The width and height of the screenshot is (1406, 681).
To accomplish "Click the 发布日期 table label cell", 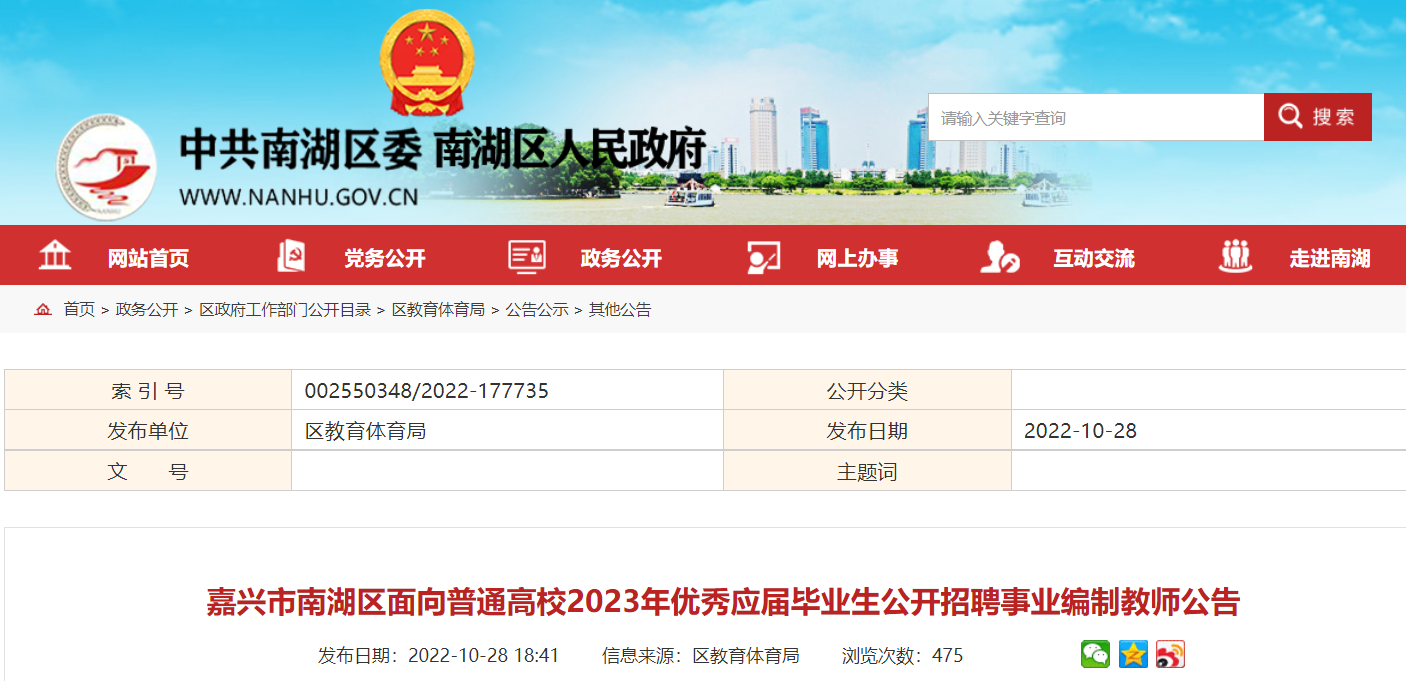I will 867,431.
